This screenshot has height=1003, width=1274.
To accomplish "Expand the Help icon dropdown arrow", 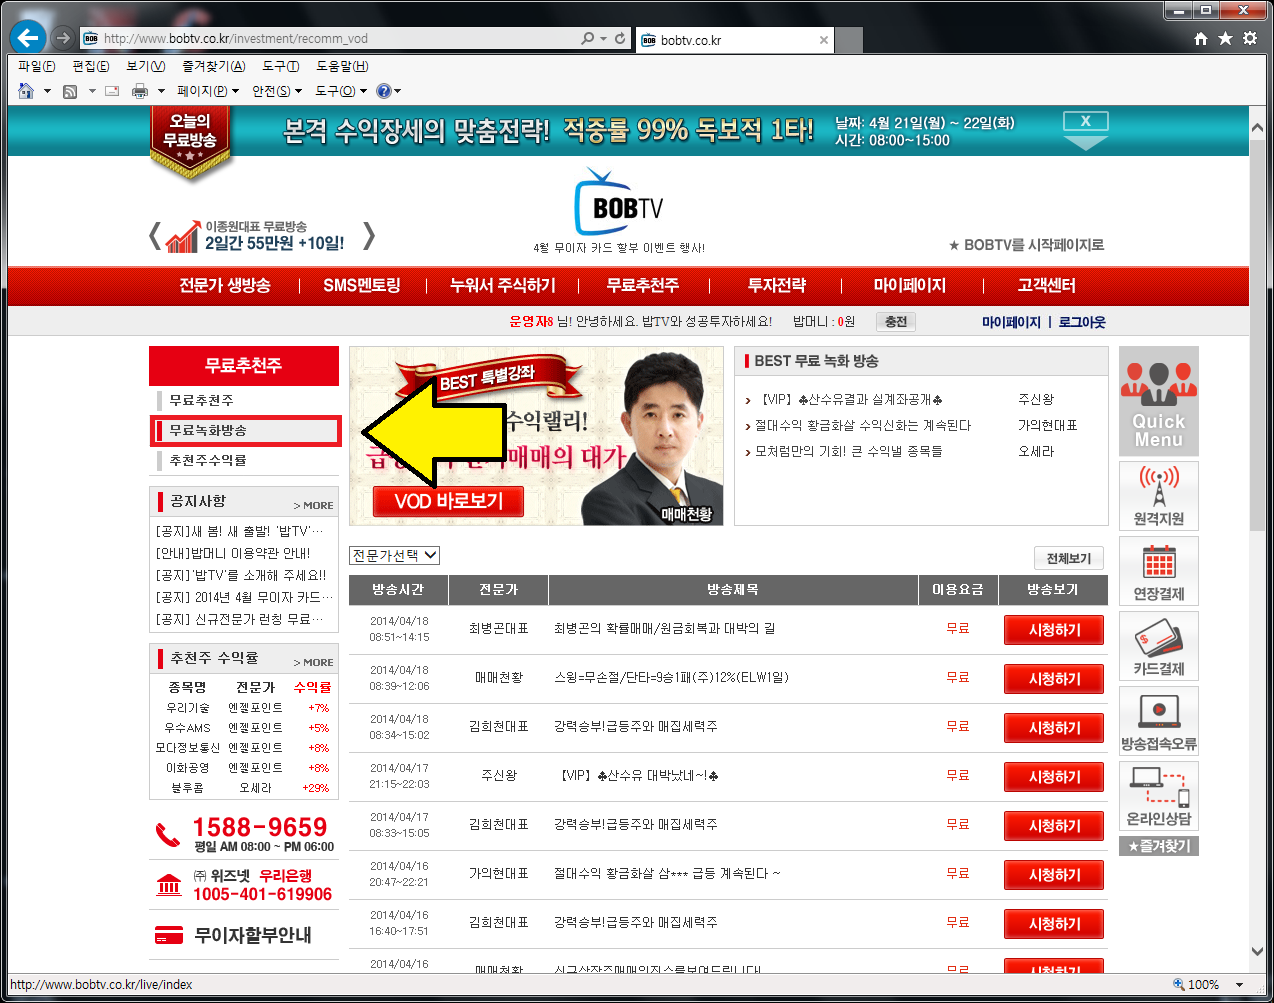I will click(x=398, y=91).
